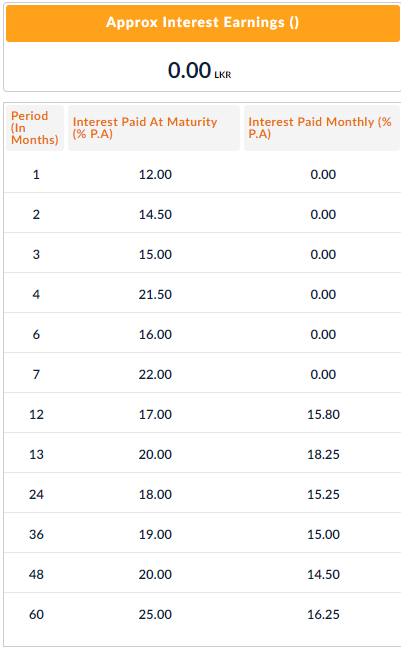Click the 6 month period row
This screenshot has width=401, height=651.
point(202,335)
